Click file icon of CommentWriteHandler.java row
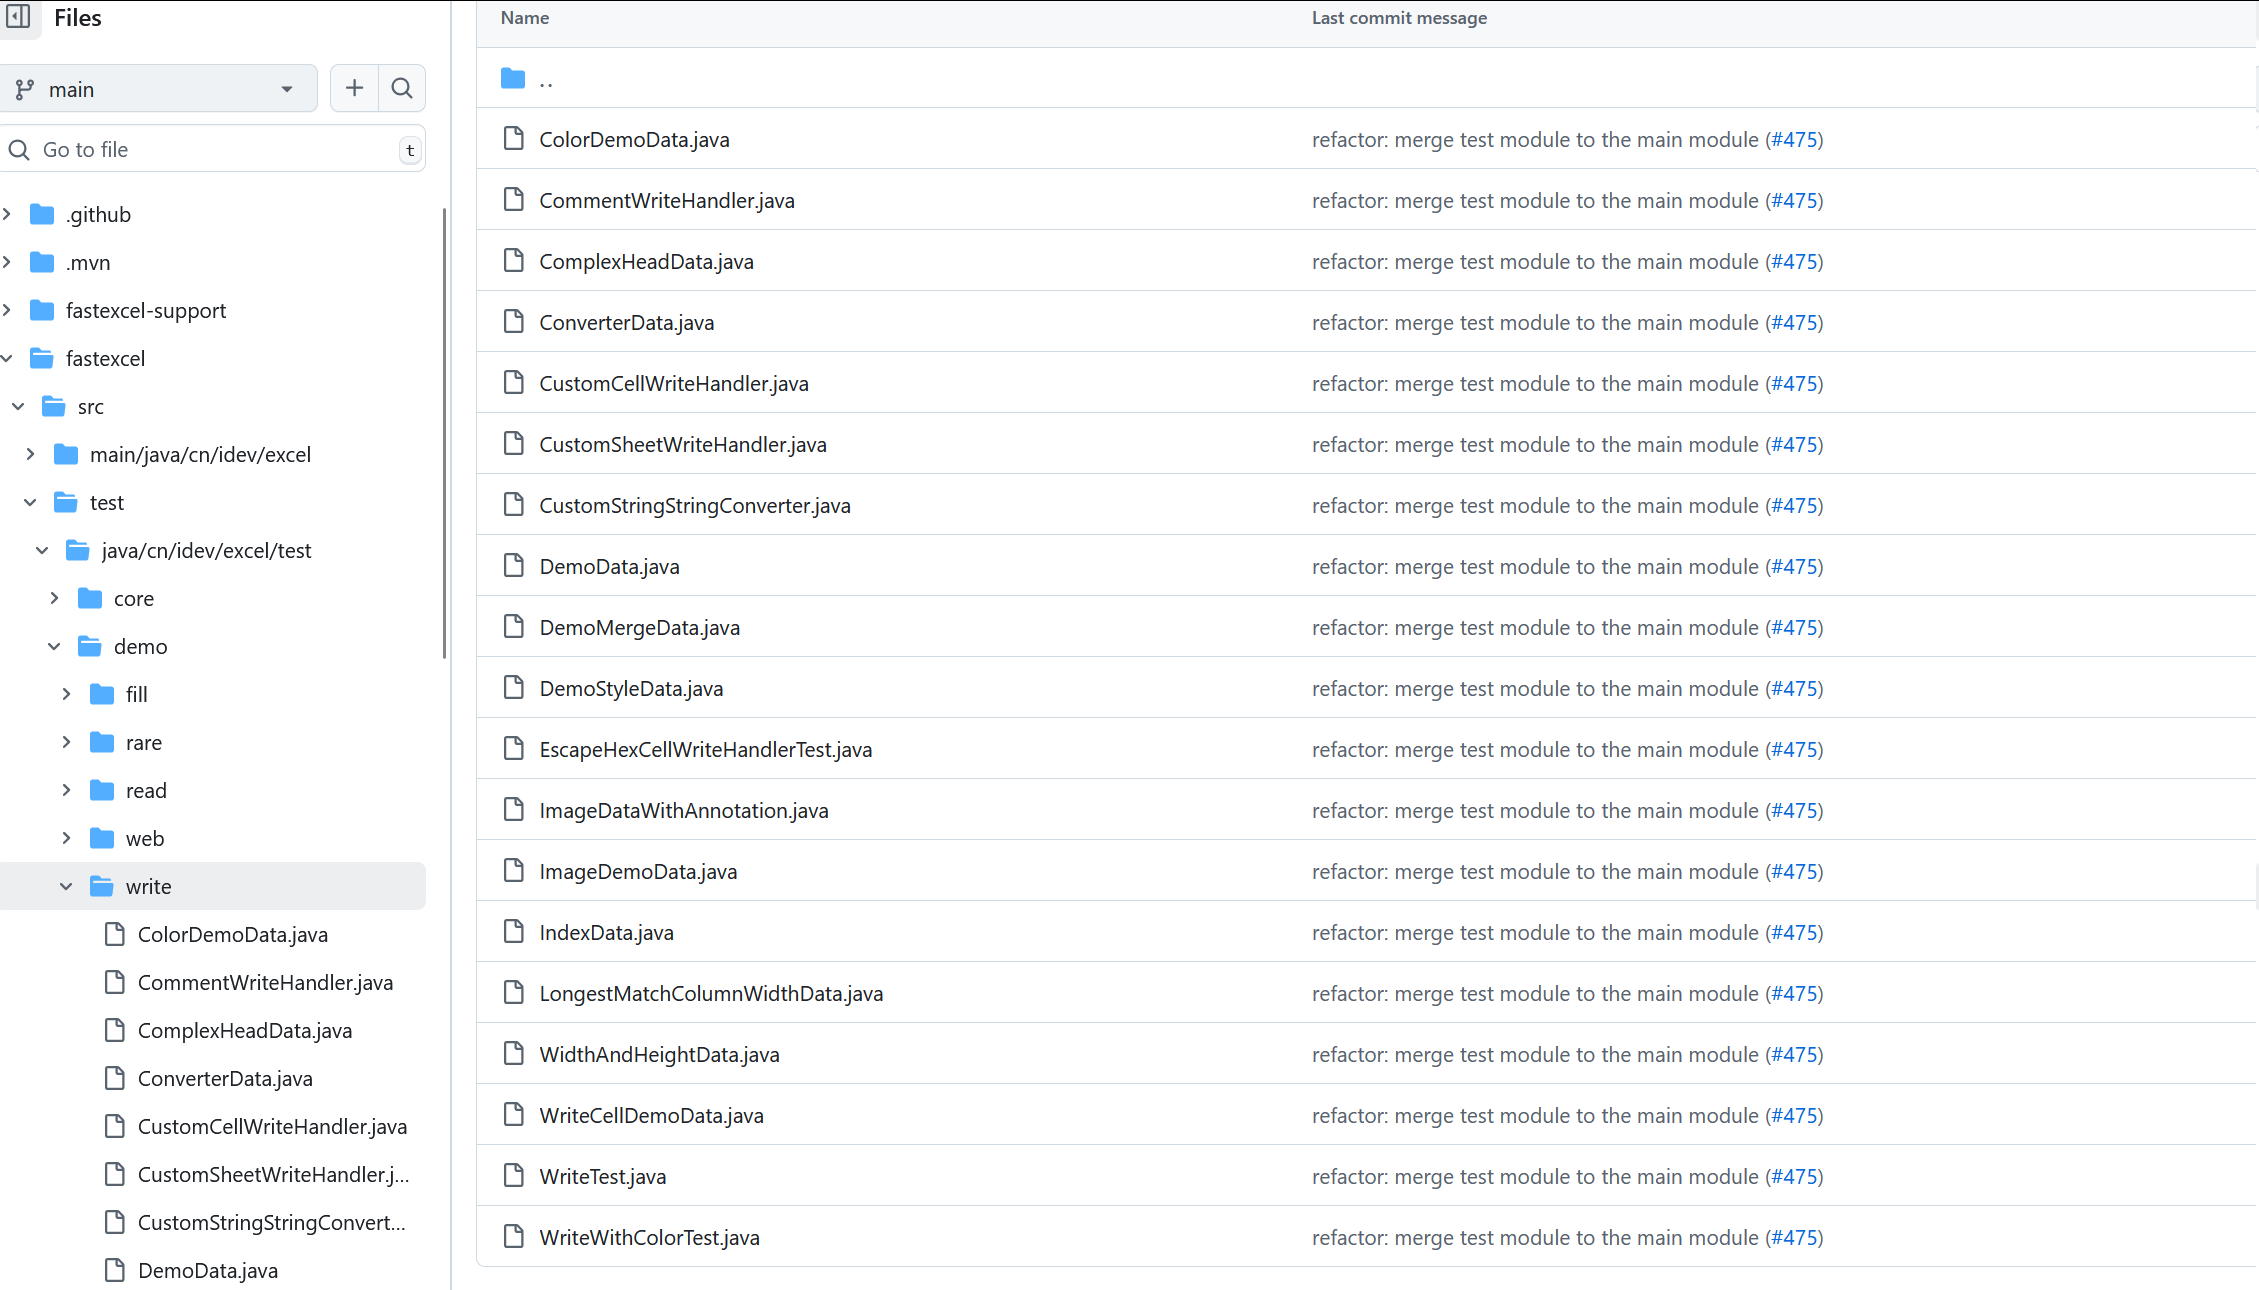The width and height of the screenshot is (2259, 1290). click(514, 199)
